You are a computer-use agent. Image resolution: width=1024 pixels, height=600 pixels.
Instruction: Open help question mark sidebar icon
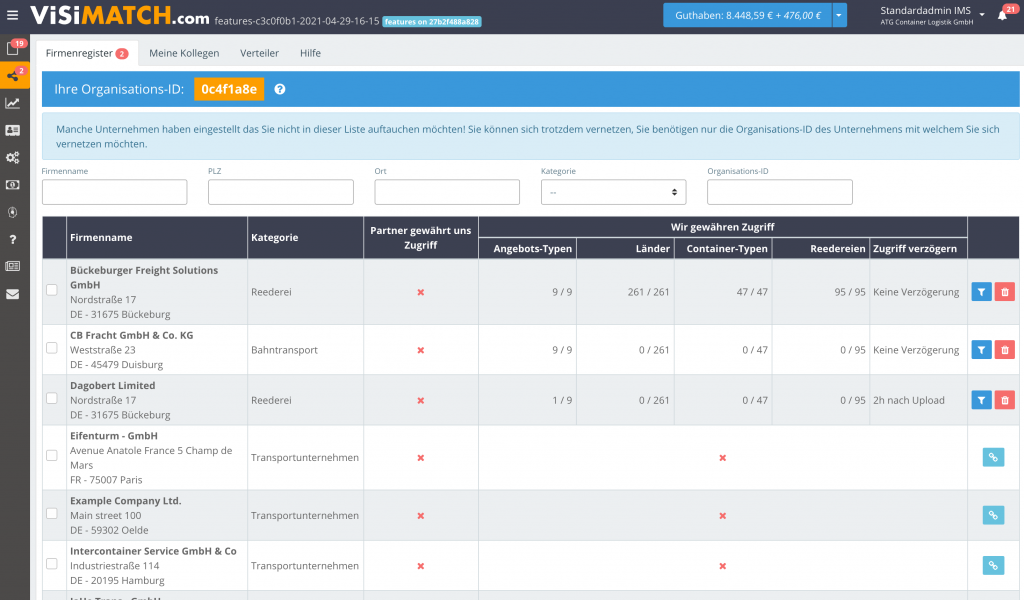point(12,240)
